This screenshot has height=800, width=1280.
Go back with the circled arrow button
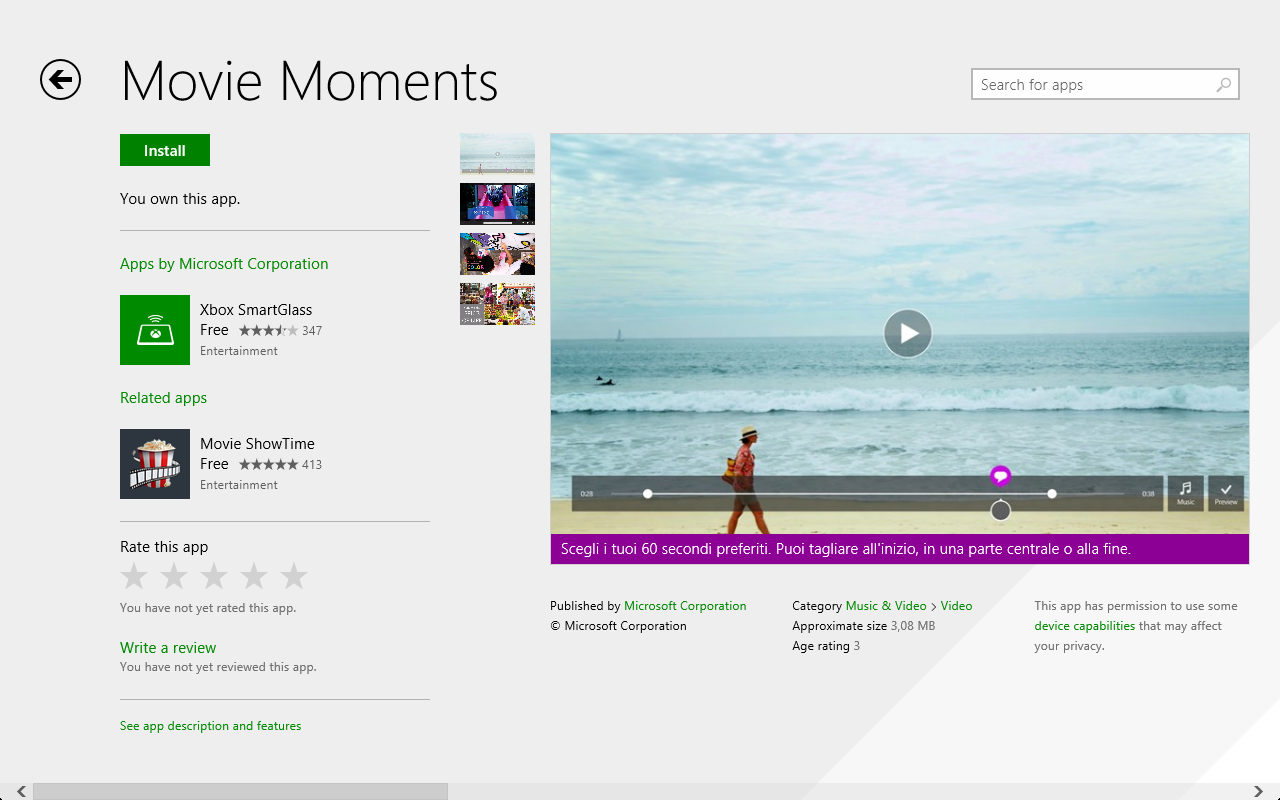60,80
